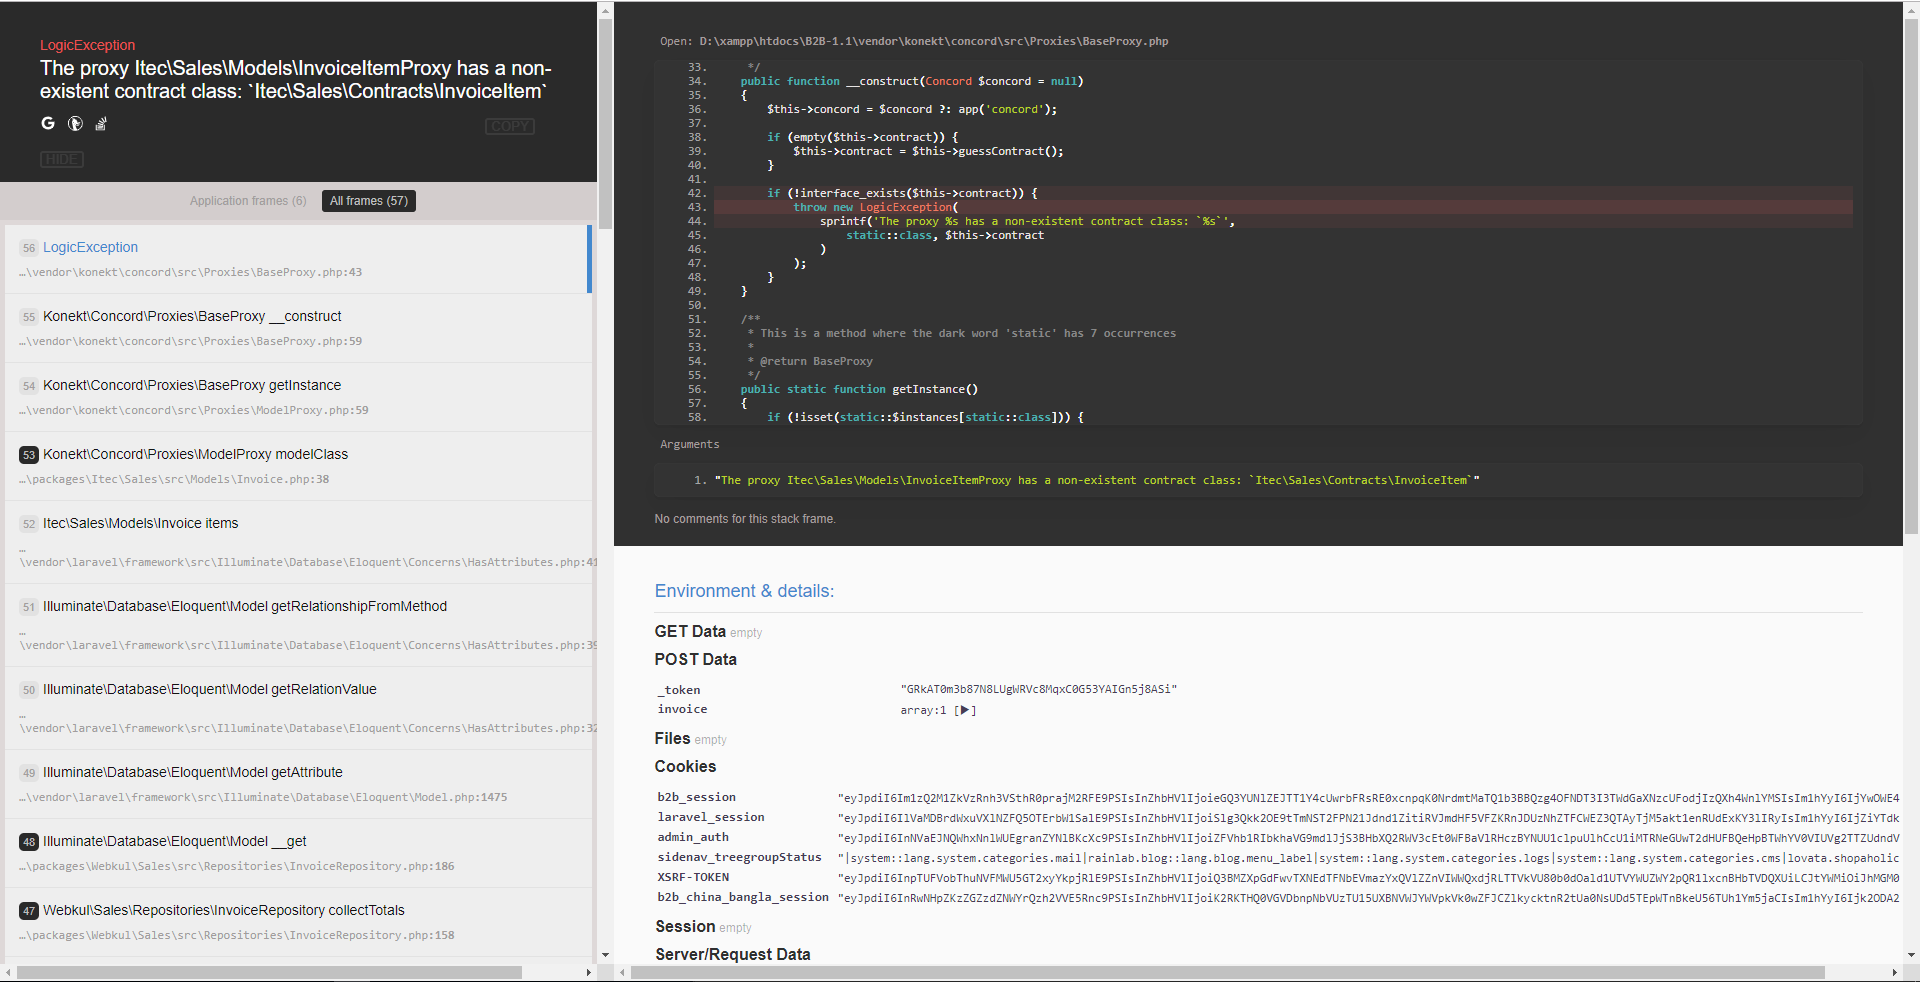
Task: Click the right panel horizontal scrollbar thumb
Action: (1227, 972)
